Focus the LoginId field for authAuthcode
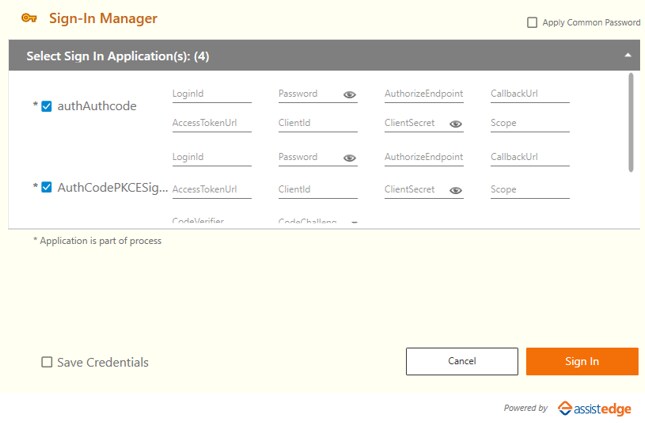645x423 pixels. [x=211, y=94]
